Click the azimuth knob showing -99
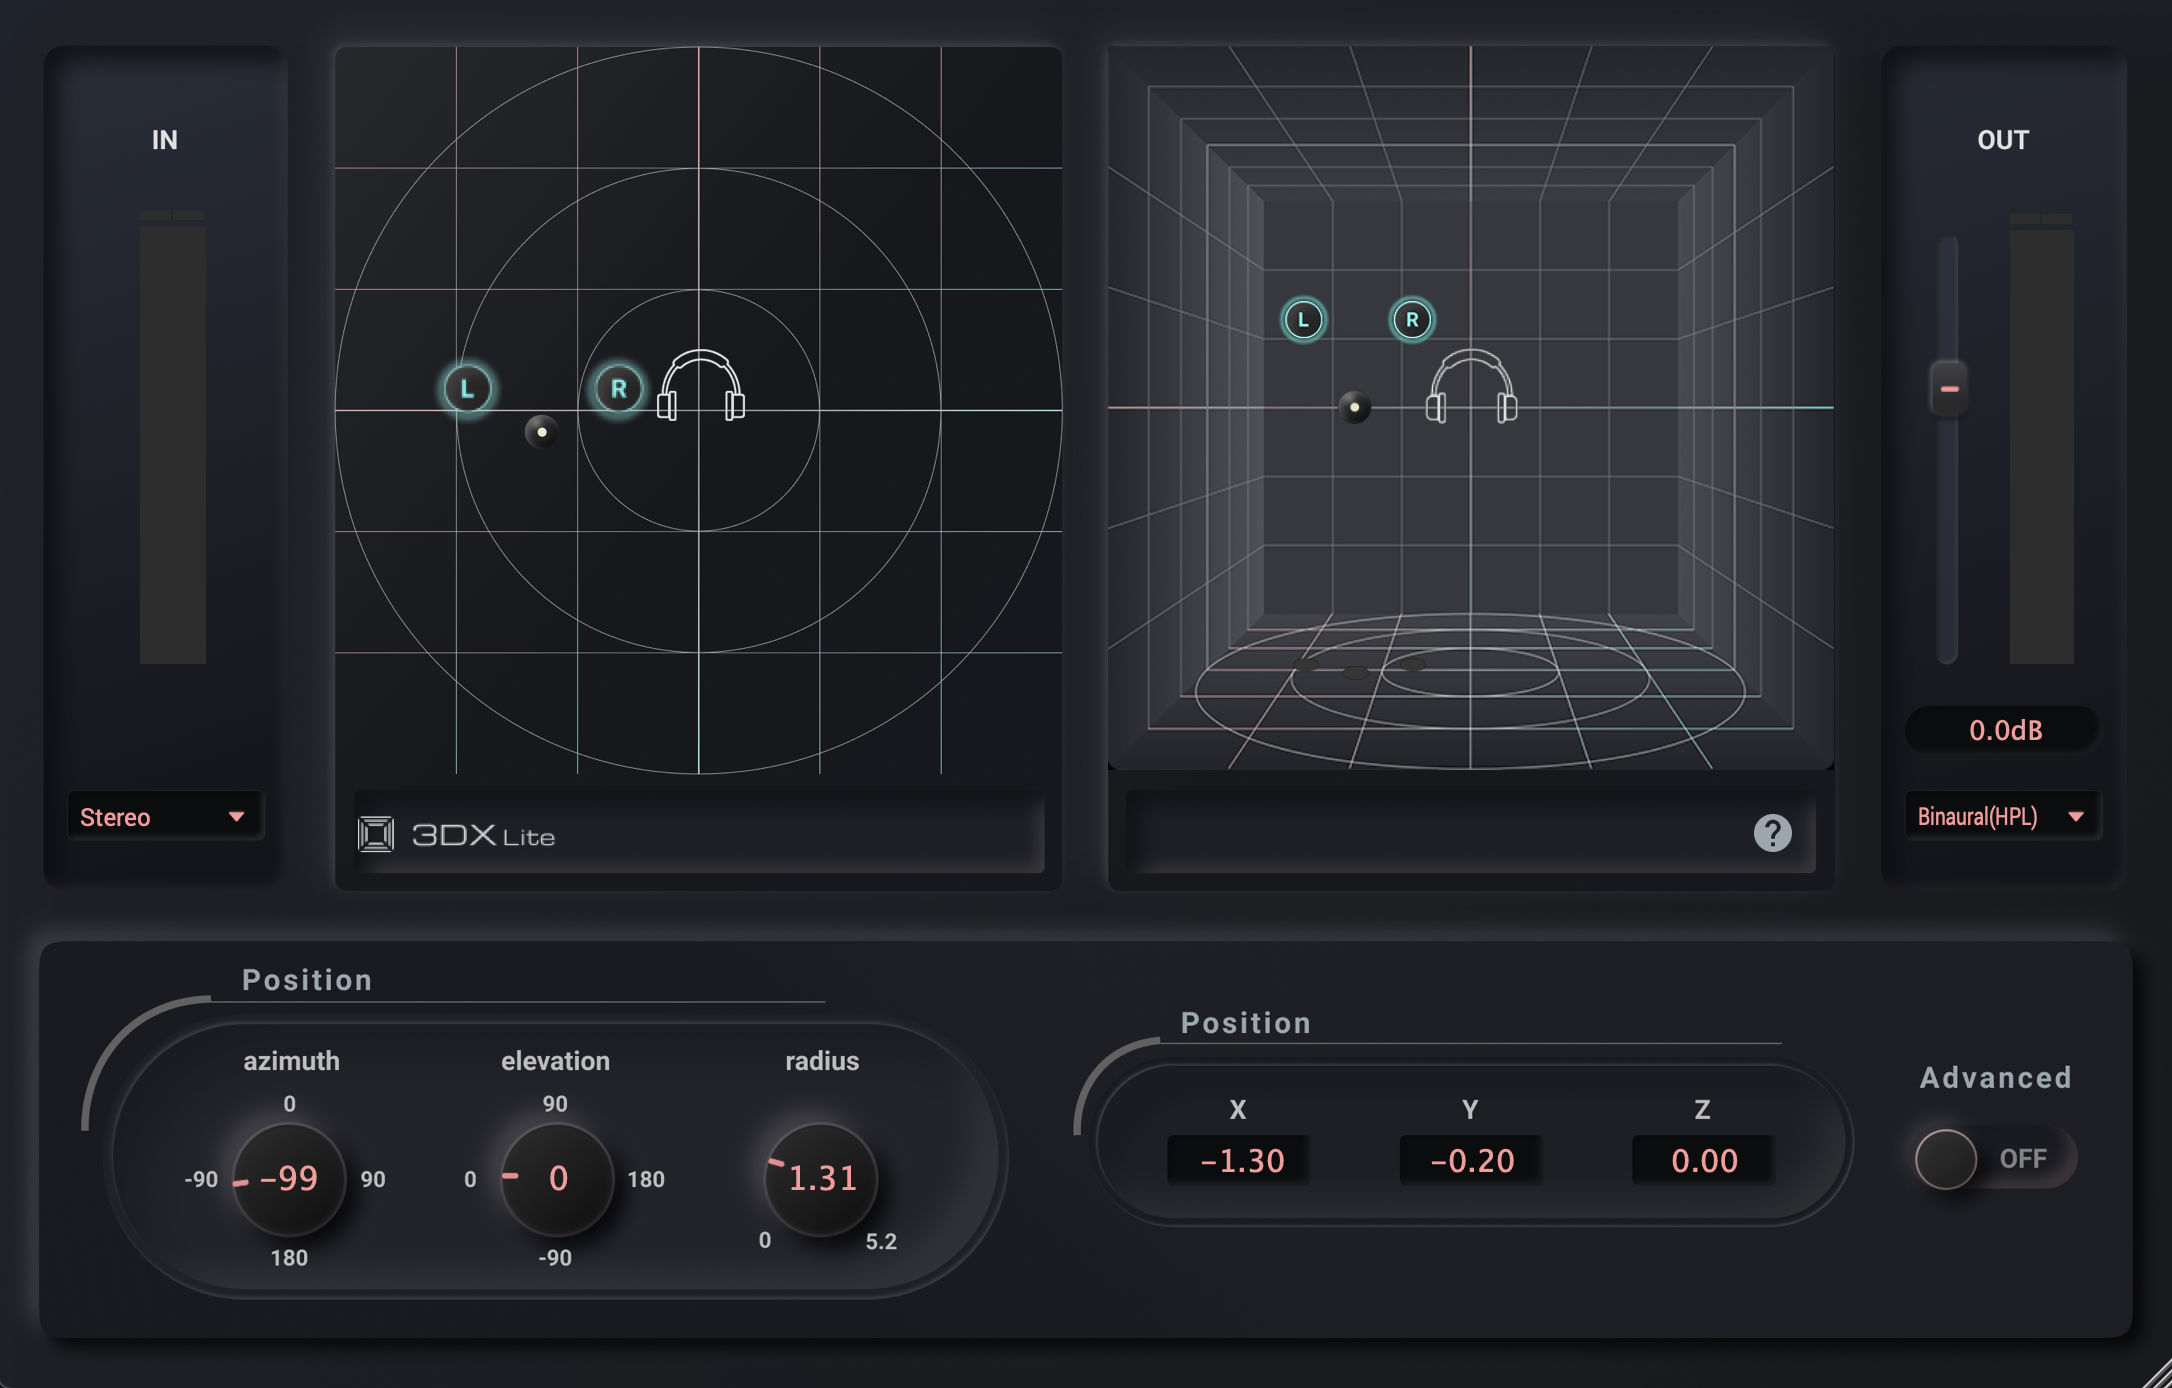The image size is (2172, 1388). (289, 1179)
